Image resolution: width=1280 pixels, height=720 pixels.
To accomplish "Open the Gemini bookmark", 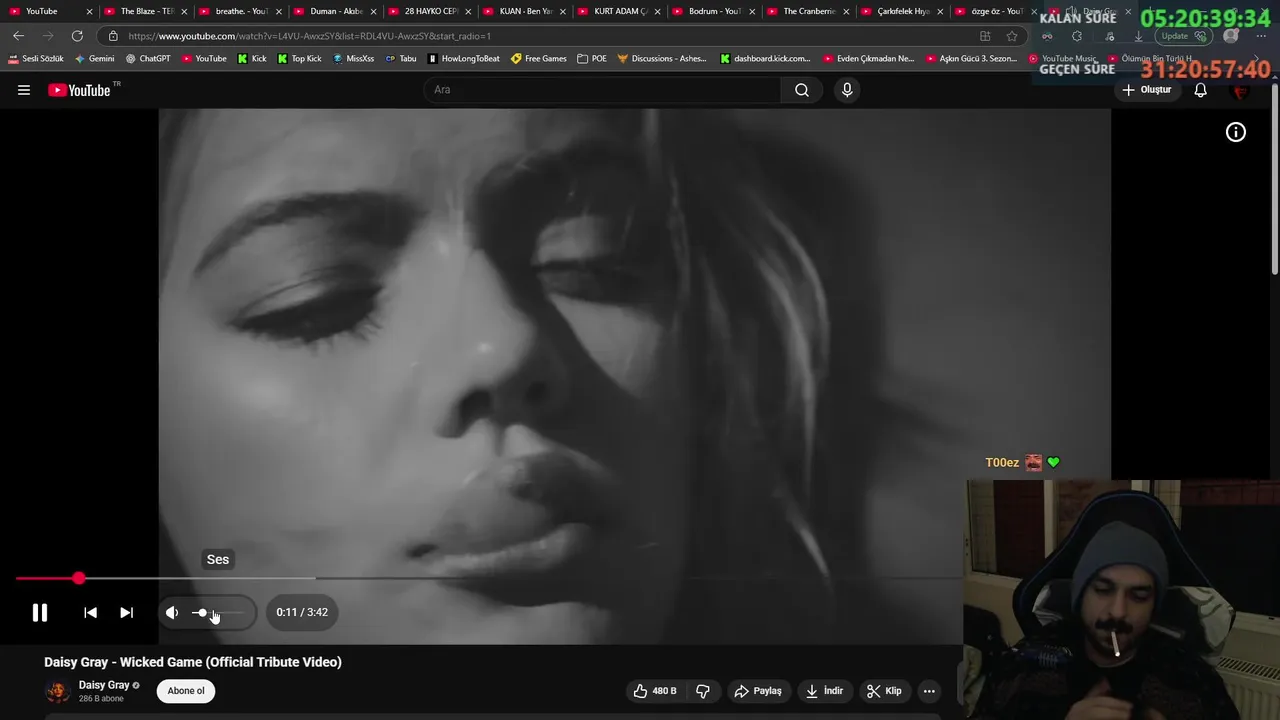I will pos(95,59).
